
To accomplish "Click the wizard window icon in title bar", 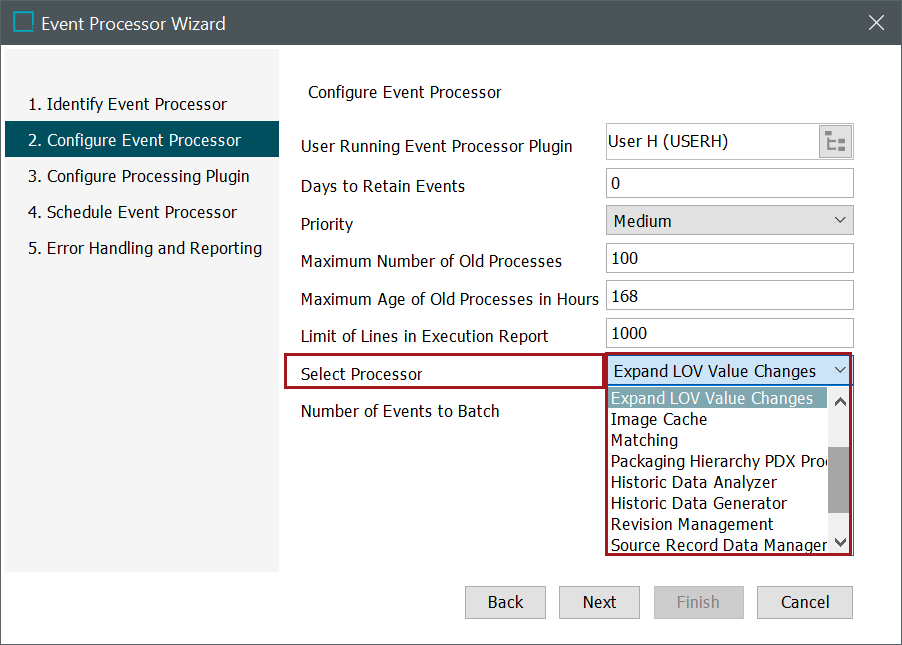I will click(x=23, y=22).
